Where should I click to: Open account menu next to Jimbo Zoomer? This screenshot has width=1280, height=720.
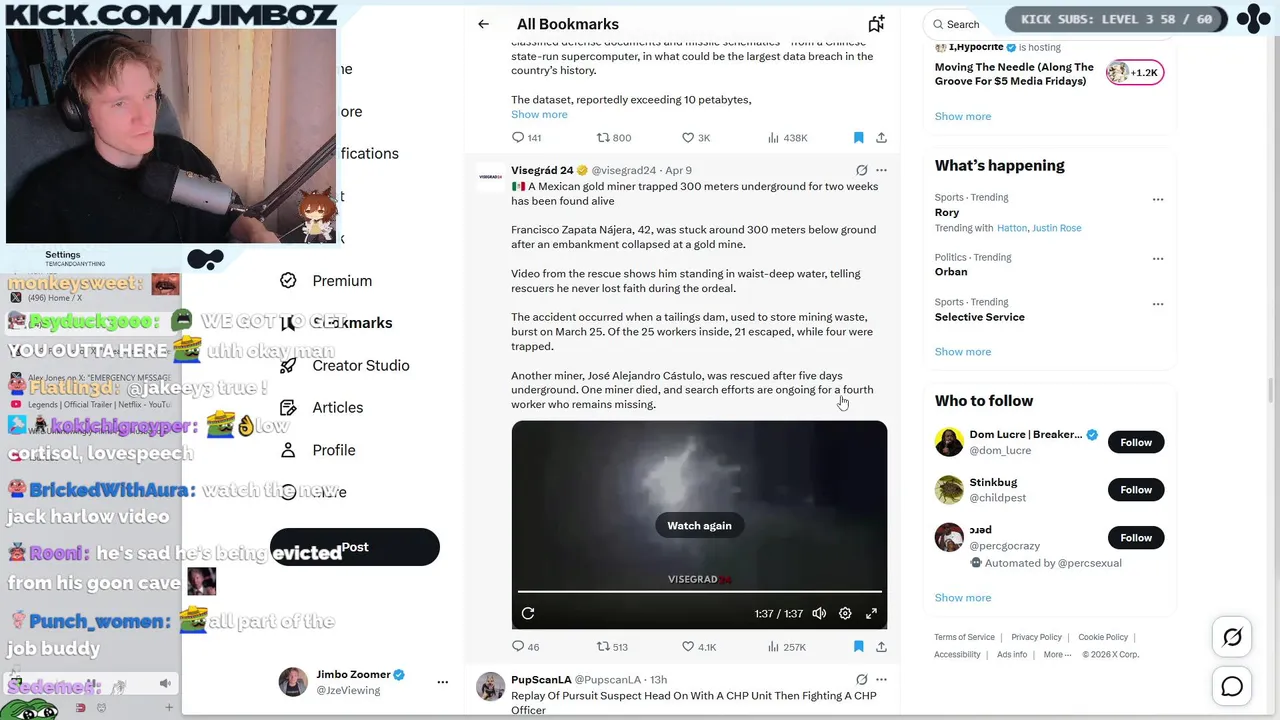coord(443,682)
